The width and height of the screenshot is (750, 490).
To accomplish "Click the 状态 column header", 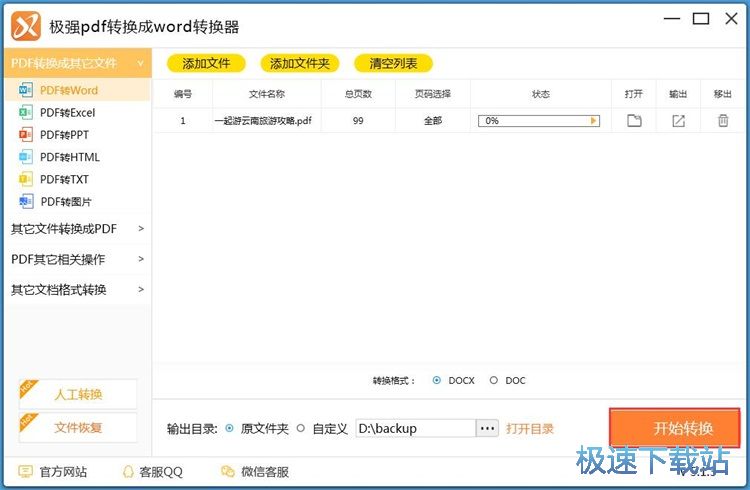I will click(541, 94).
